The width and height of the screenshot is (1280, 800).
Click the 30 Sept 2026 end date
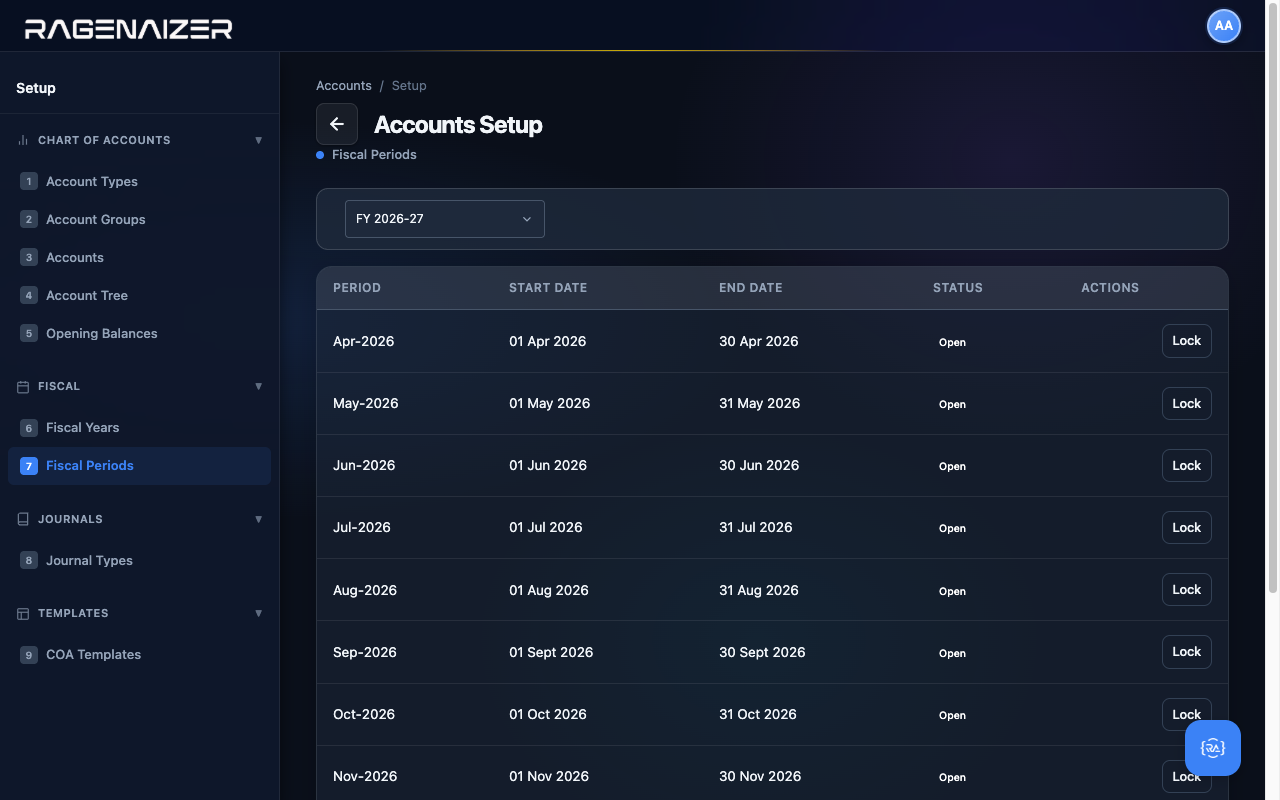(762, 652)
